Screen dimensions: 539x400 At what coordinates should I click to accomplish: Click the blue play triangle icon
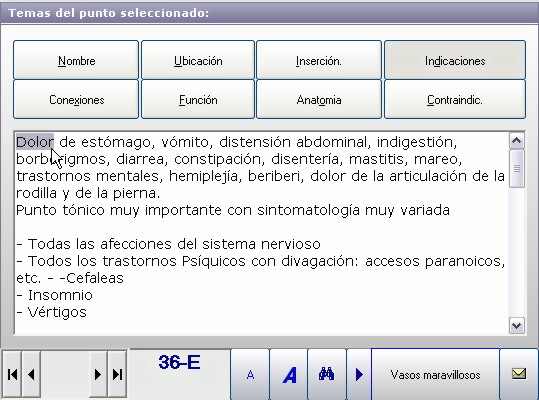359,375
